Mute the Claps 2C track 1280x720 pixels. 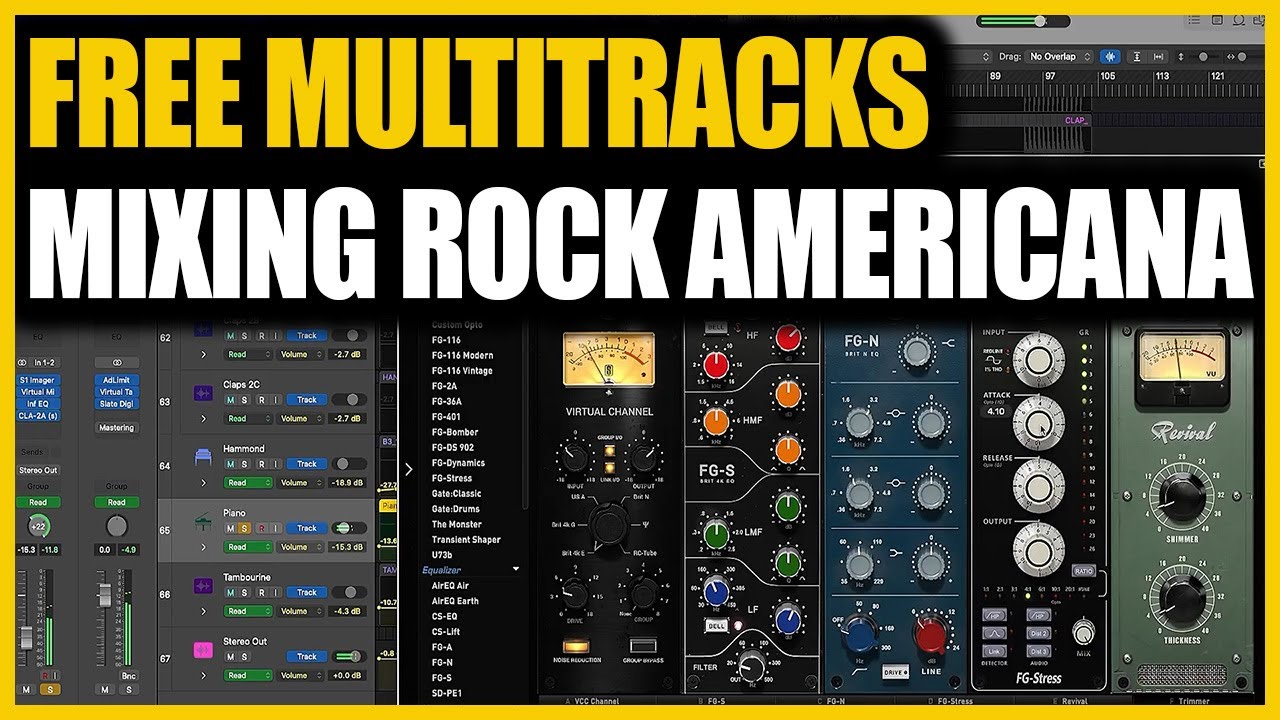(230, 400)
